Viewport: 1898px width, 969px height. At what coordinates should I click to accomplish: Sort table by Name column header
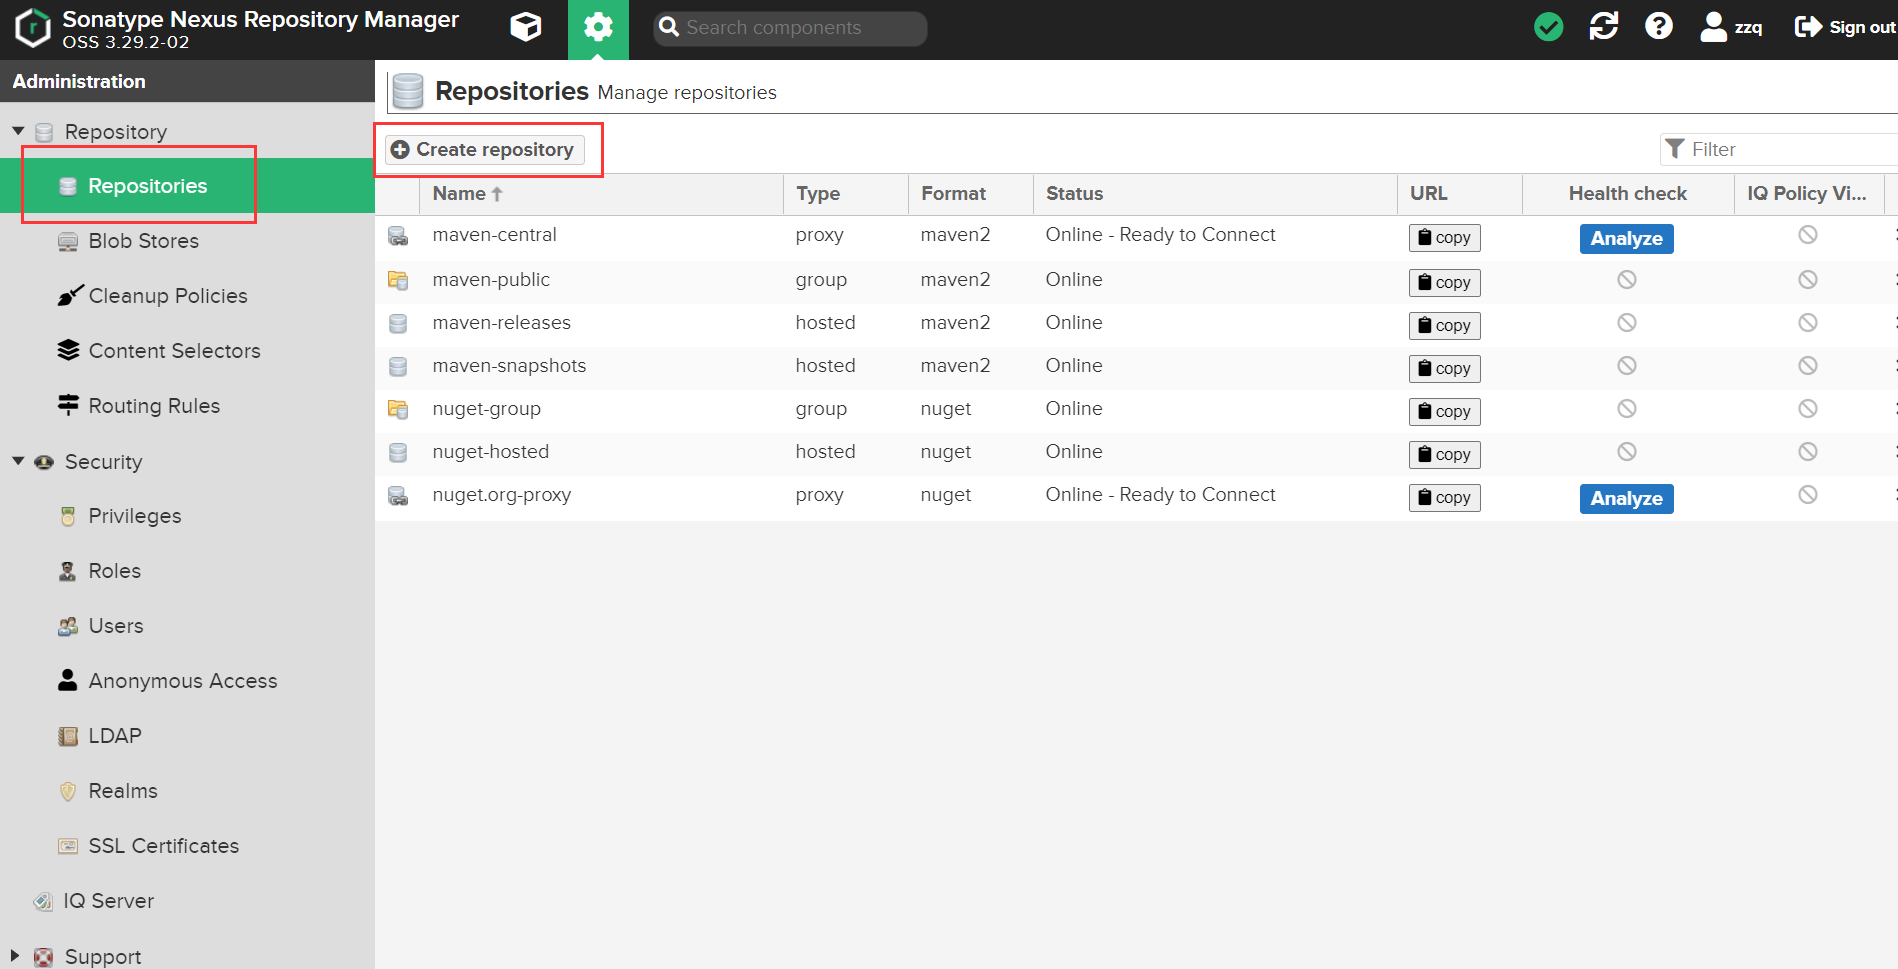tap(460, 194)
